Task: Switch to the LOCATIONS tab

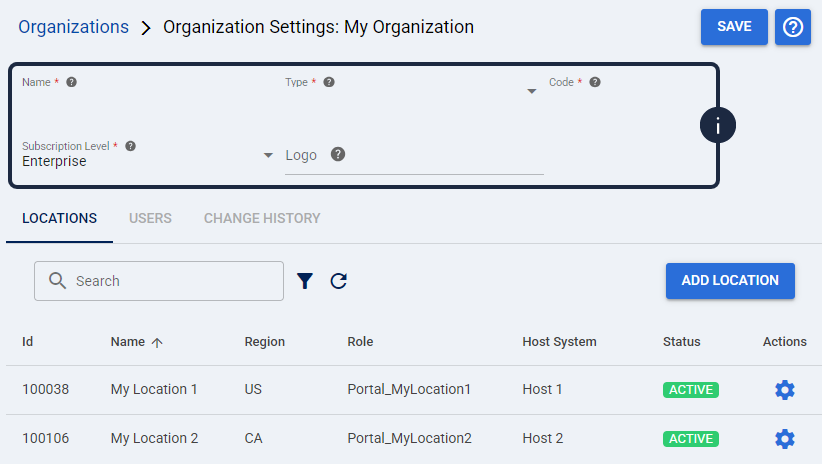Action: (x=59, y=219)
